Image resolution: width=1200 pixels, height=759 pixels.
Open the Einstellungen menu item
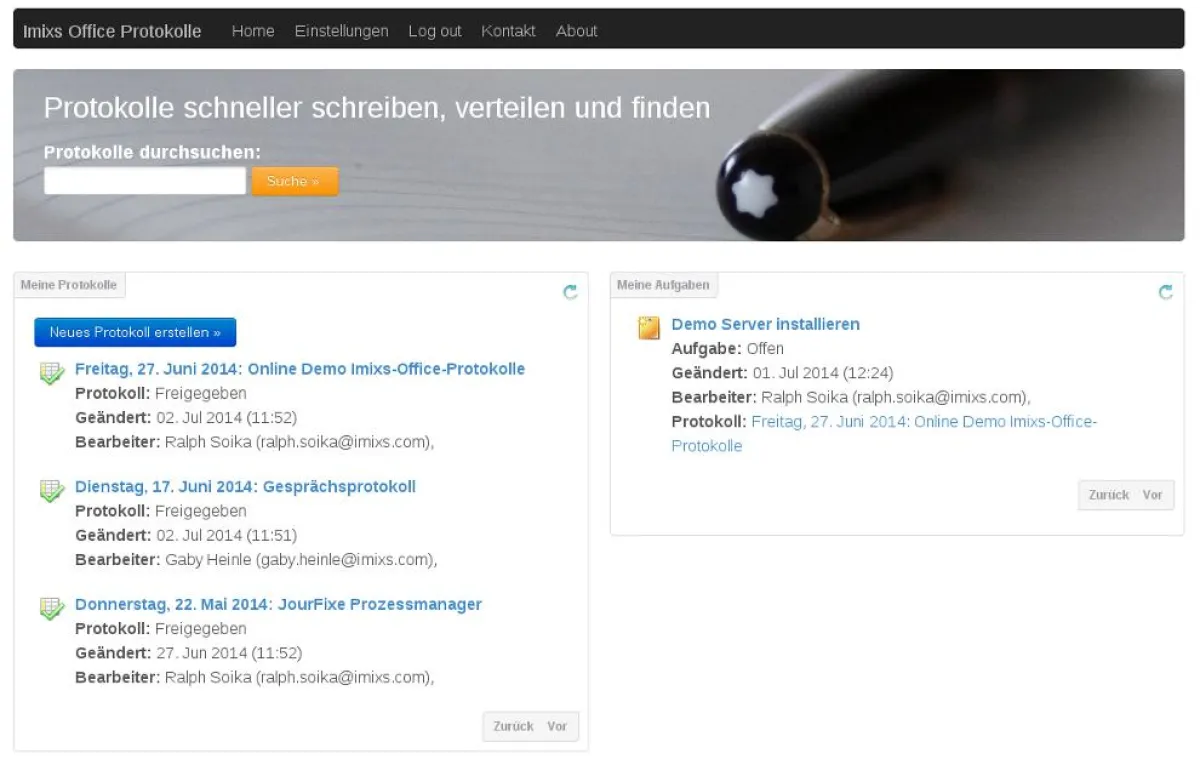[x=341, y=31]
